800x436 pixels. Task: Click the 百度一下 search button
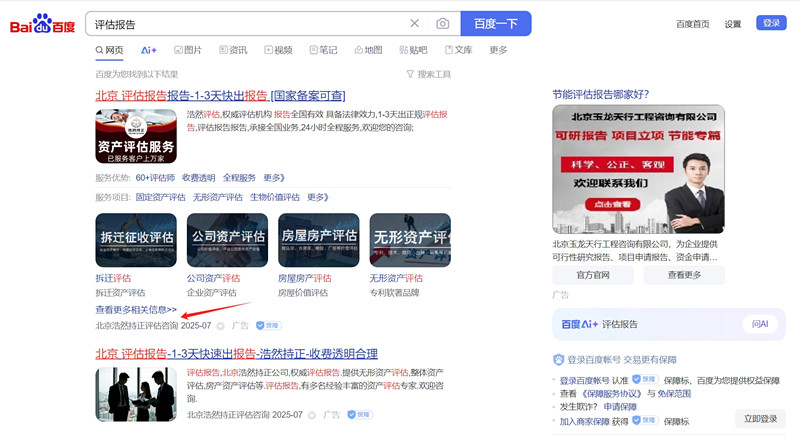coord(496,23)
